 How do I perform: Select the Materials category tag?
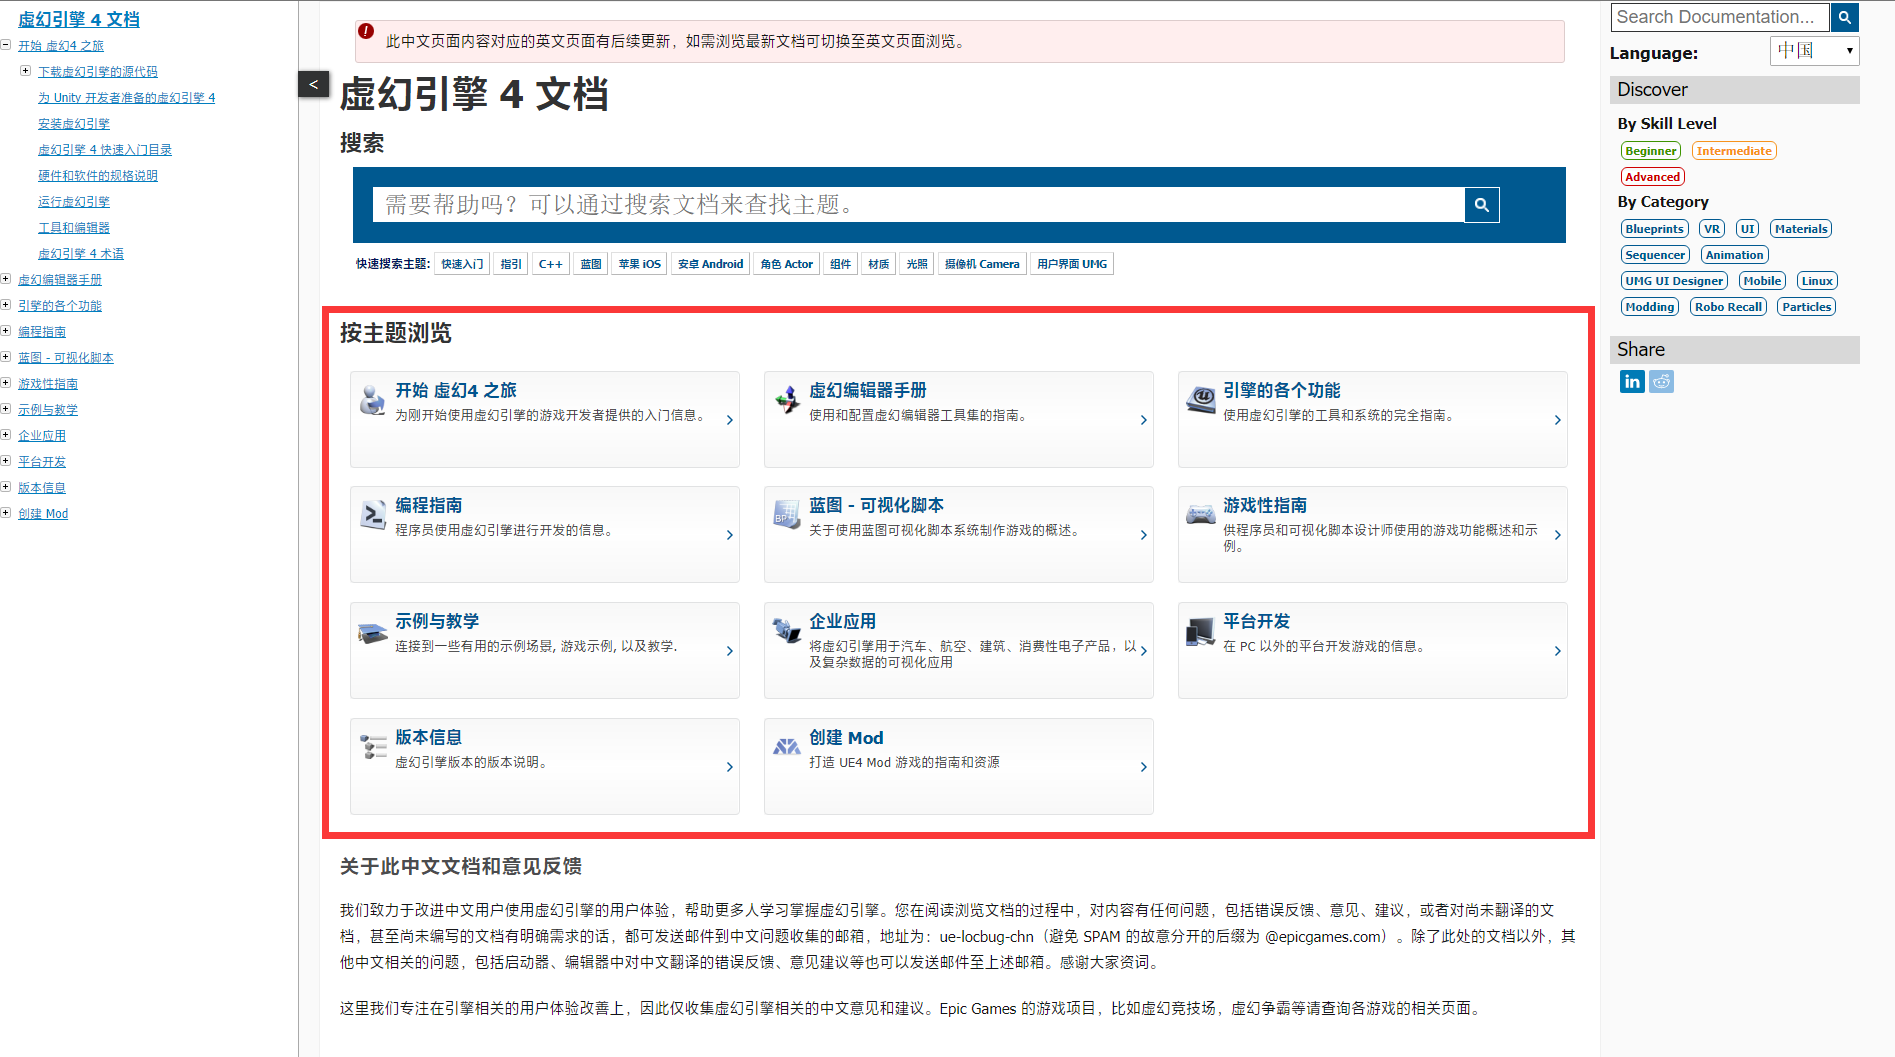(1801, 229)
